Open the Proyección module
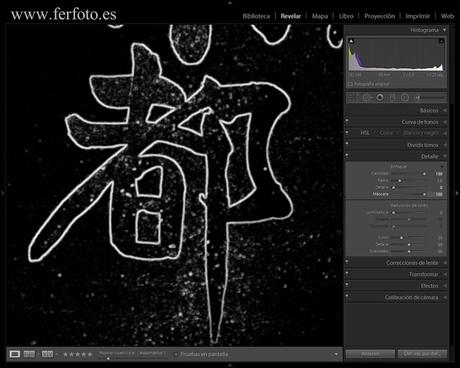 (x=379, y=16)
